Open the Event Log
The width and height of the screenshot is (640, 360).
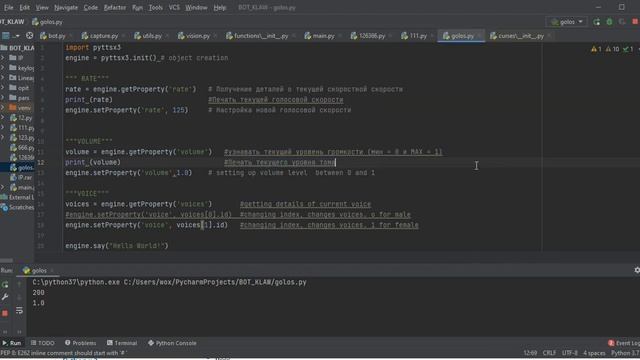coord(624,343)
